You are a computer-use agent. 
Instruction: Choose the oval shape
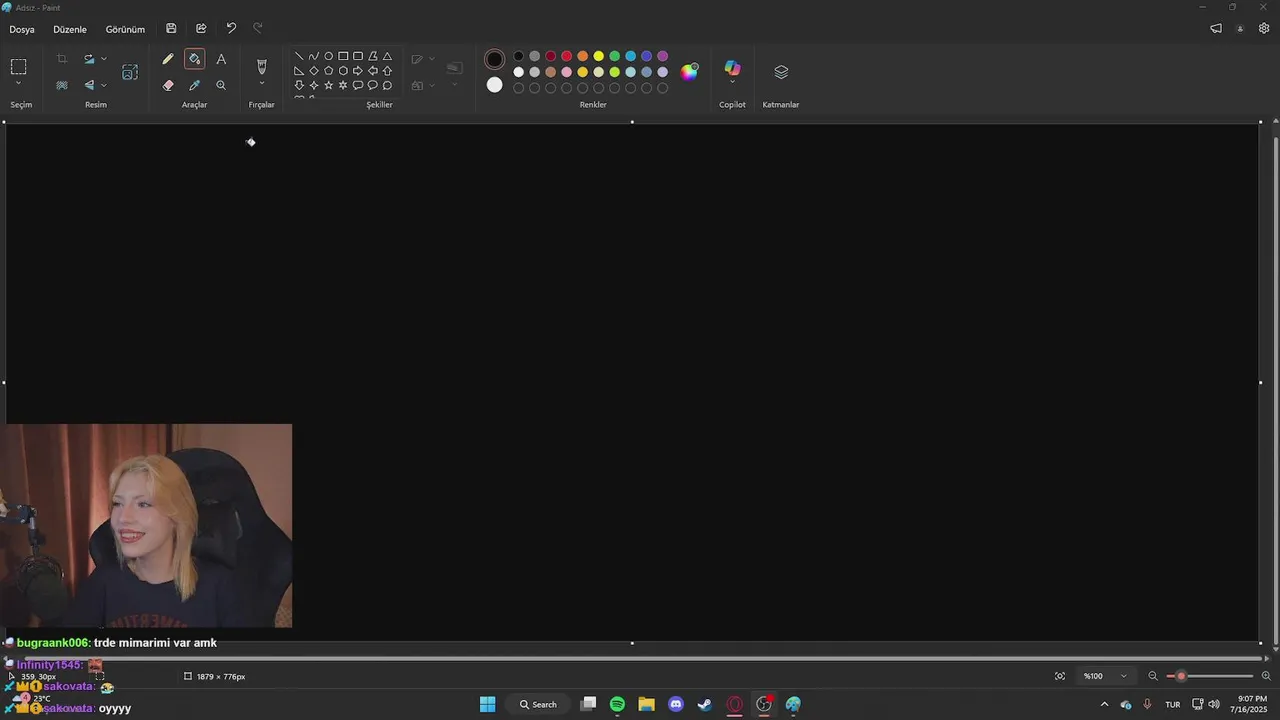[328, 56]
